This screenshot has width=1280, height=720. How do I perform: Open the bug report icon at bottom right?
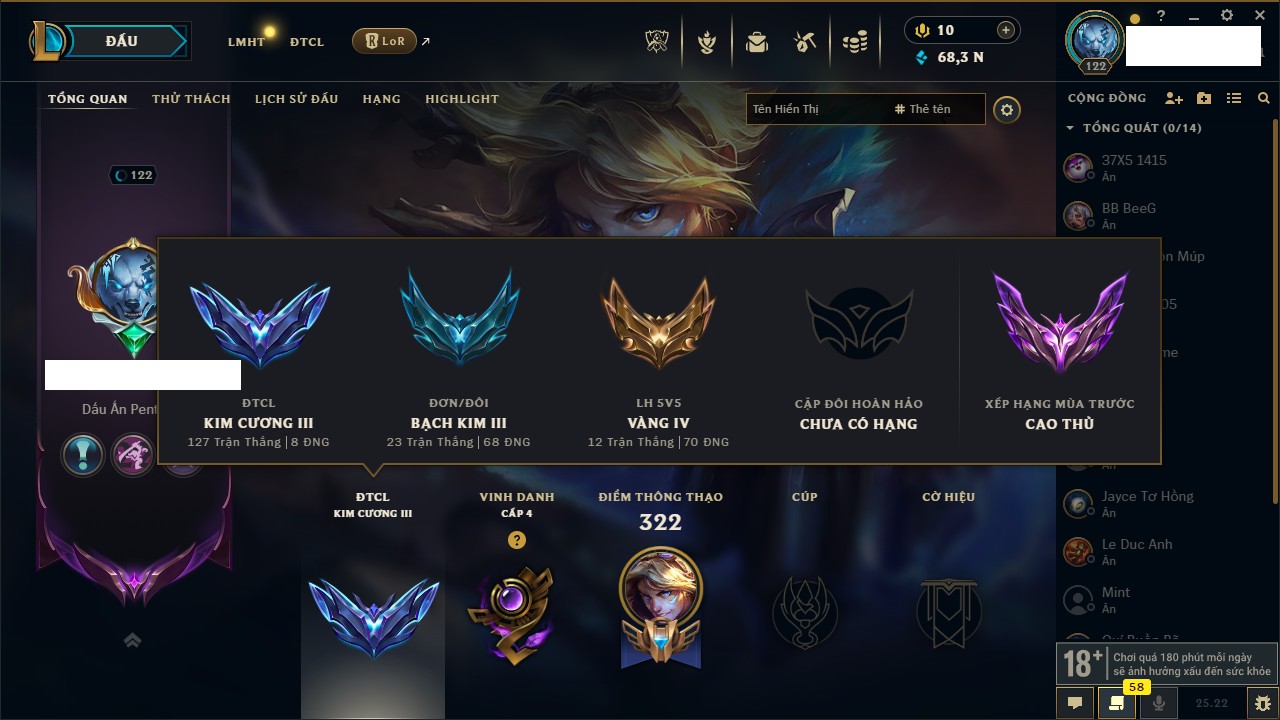[1264, 703]
